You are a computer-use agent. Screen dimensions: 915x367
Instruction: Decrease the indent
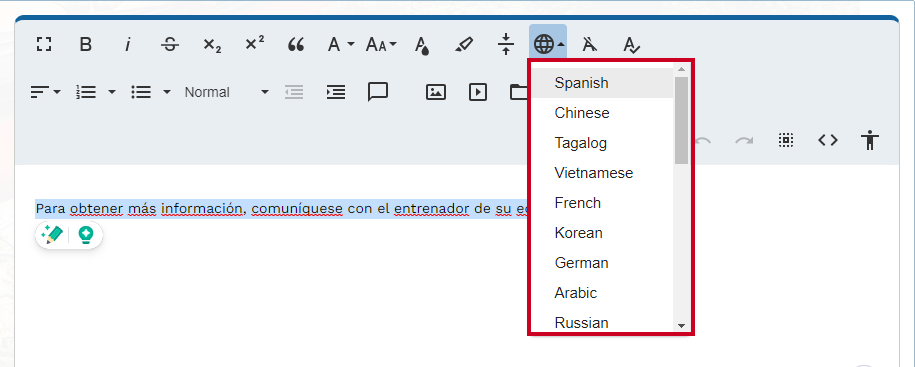click(x=294, y=92)
